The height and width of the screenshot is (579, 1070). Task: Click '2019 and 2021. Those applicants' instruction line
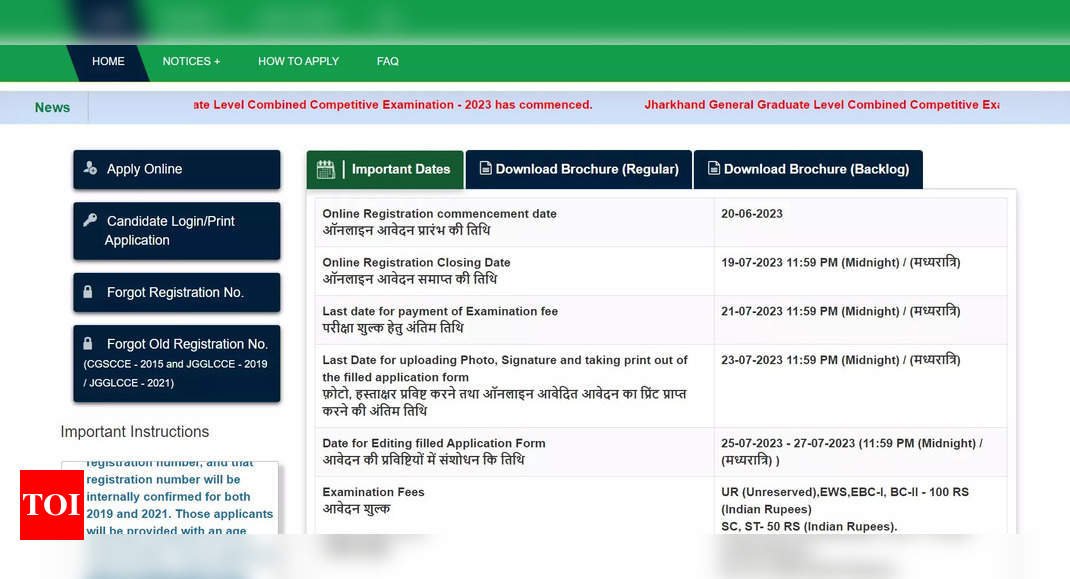pyautogui.click(x=179, y=513)
